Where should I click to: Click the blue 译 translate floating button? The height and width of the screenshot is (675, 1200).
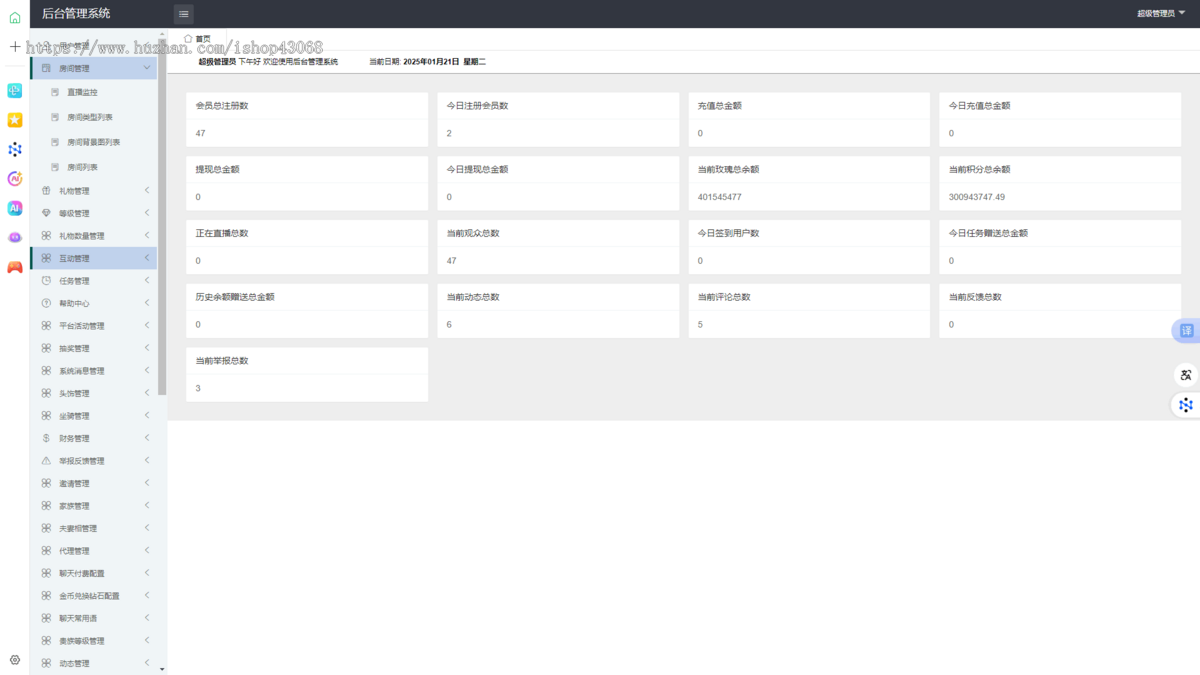point(1186,331)
